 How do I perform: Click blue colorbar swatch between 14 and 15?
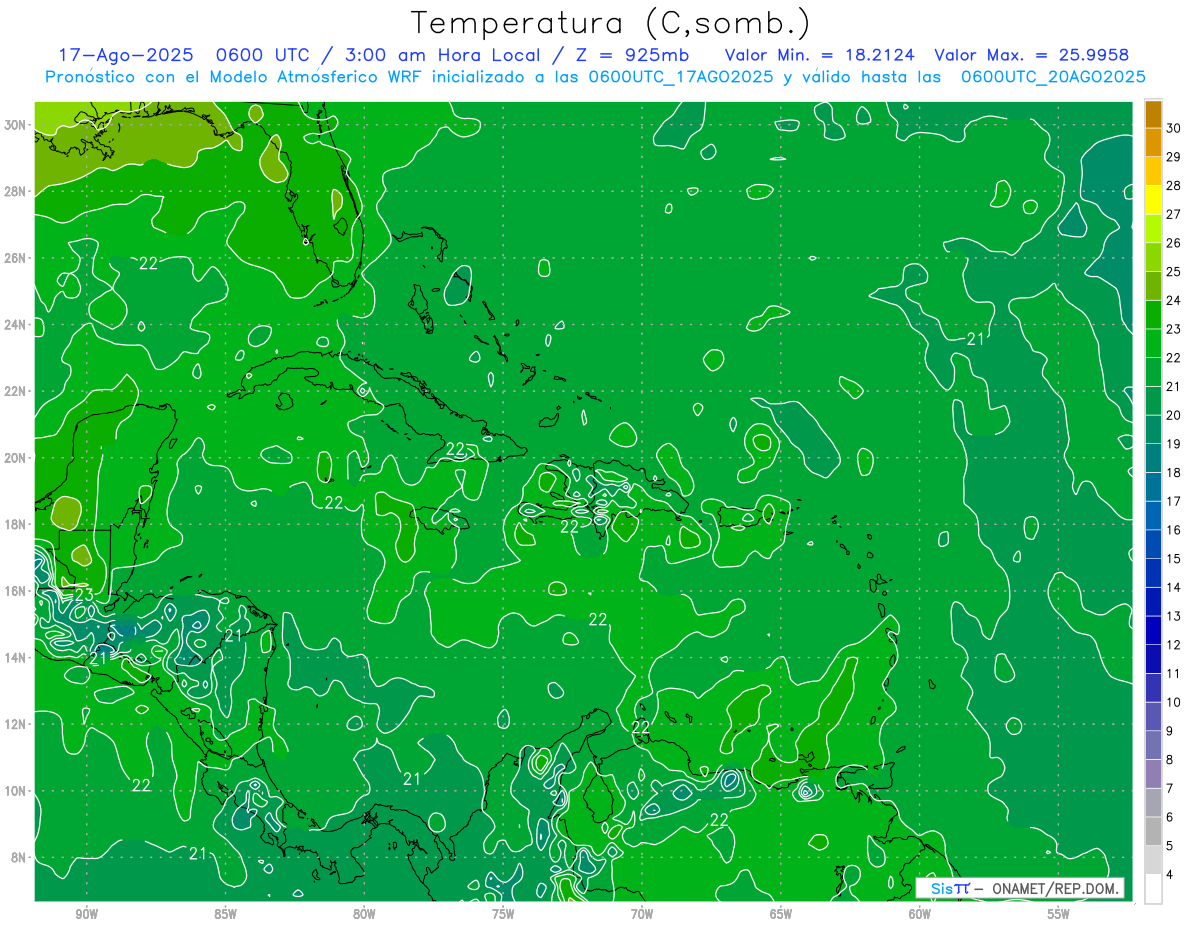pos(1153,573)
